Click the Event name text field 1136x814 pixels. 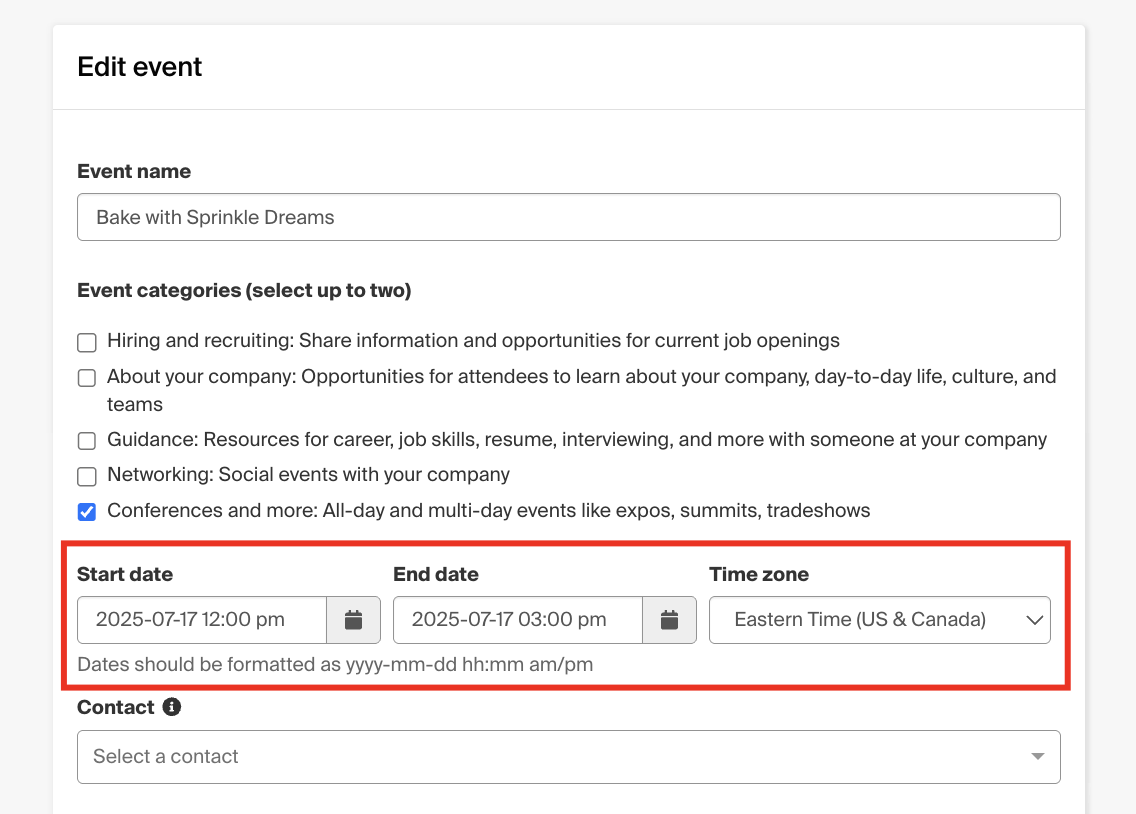568,216
